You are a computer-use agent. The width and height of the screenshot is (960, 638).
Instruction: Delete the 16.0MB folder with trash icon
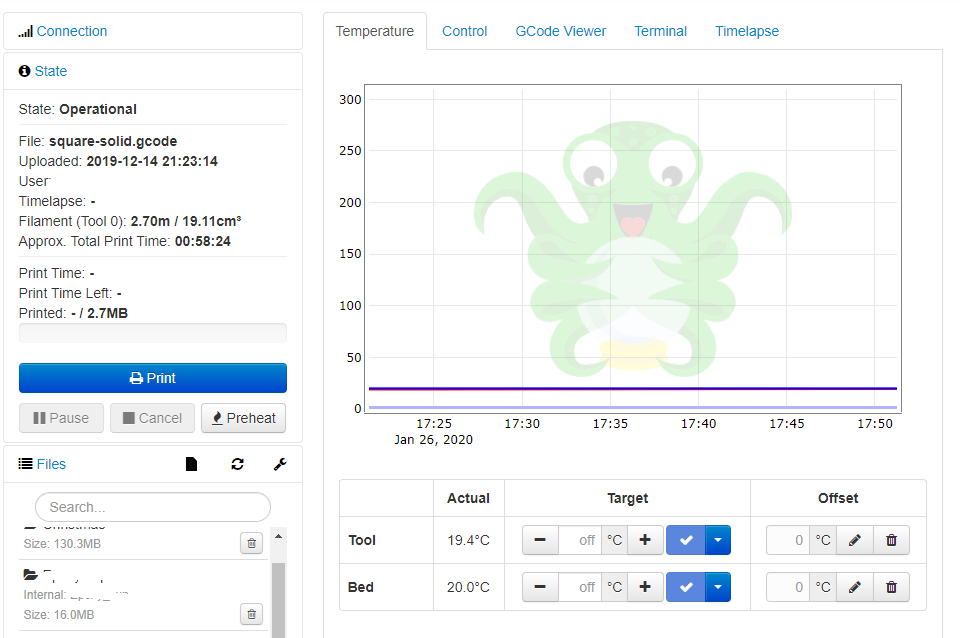pyautogui.click(x=252, y=614)
